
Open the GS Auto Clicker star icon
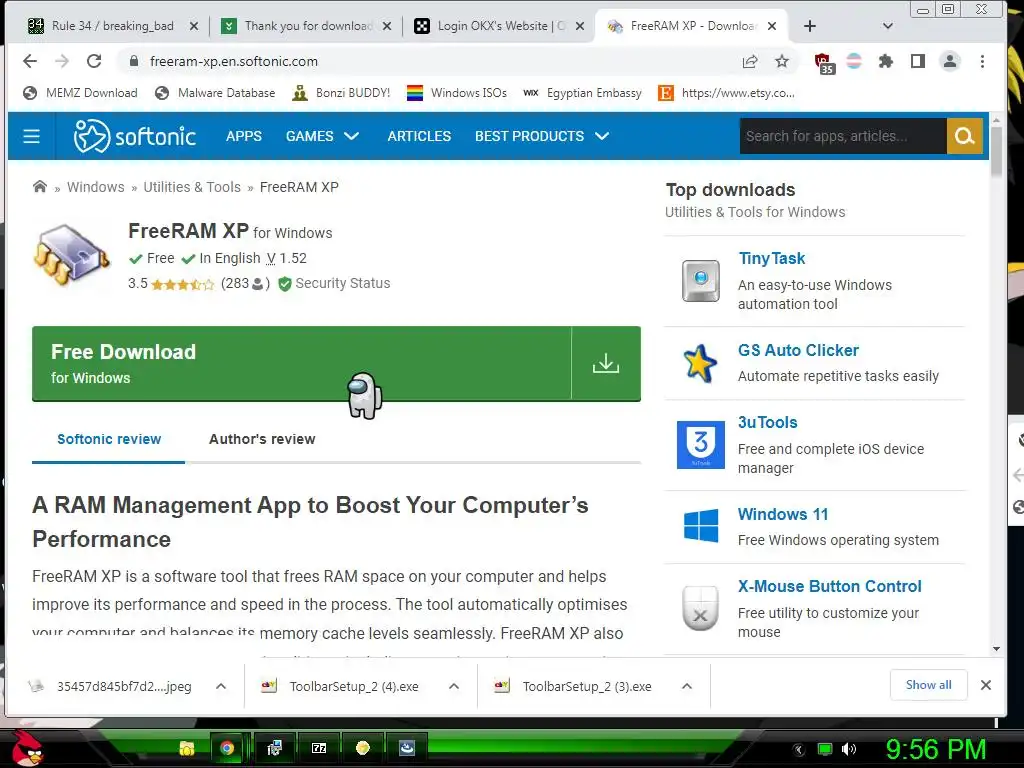pyautogui.click(x=700, y=363)
